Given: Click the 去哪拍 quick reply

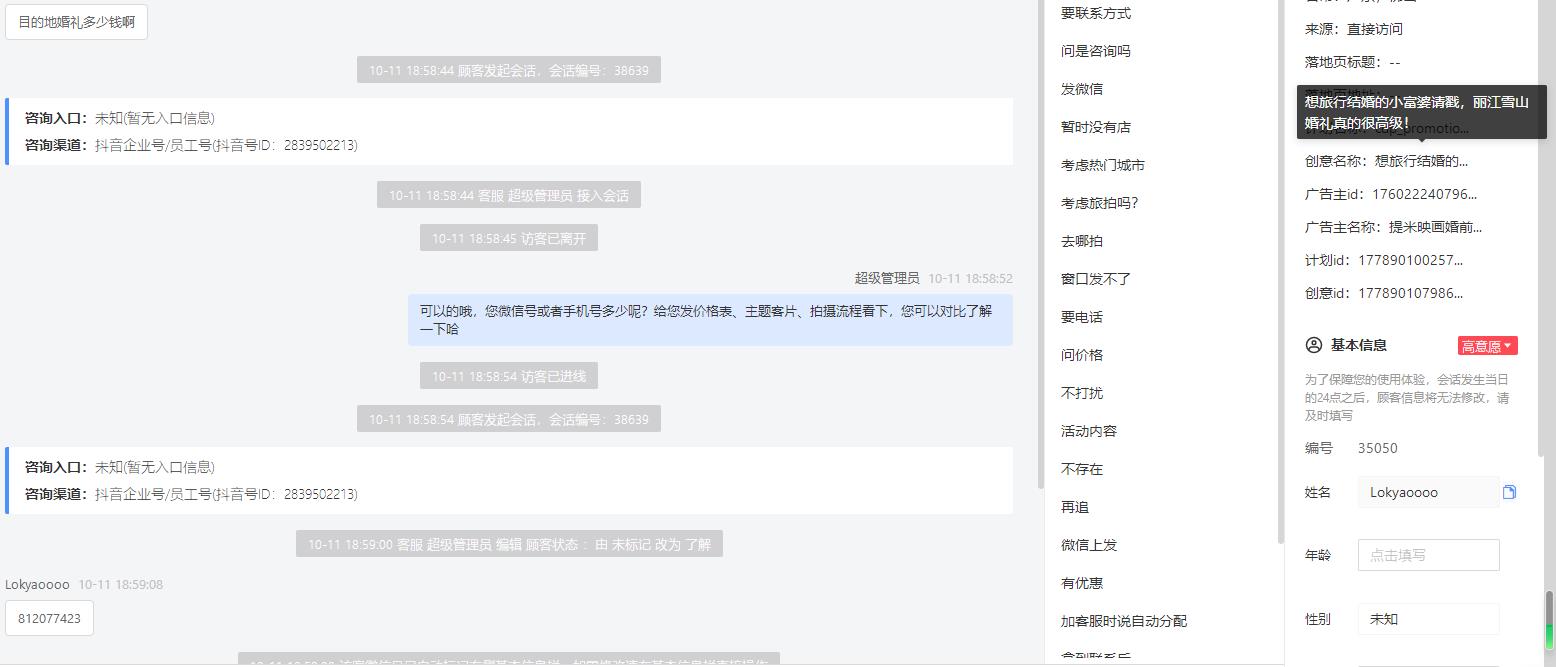Looking at the screenshot, I should pyautogui.click(x=1082, y=241).
